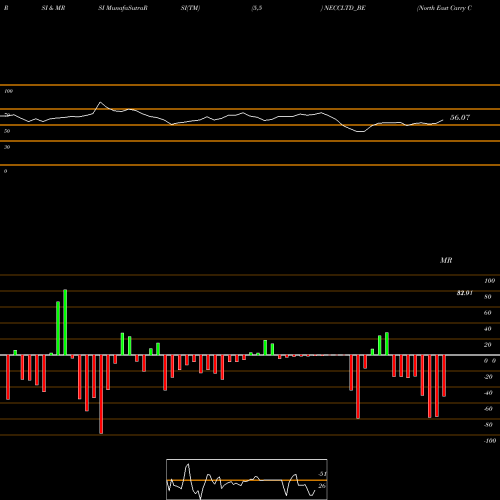Click the '-100' label on MR scale

click(490, 441)
